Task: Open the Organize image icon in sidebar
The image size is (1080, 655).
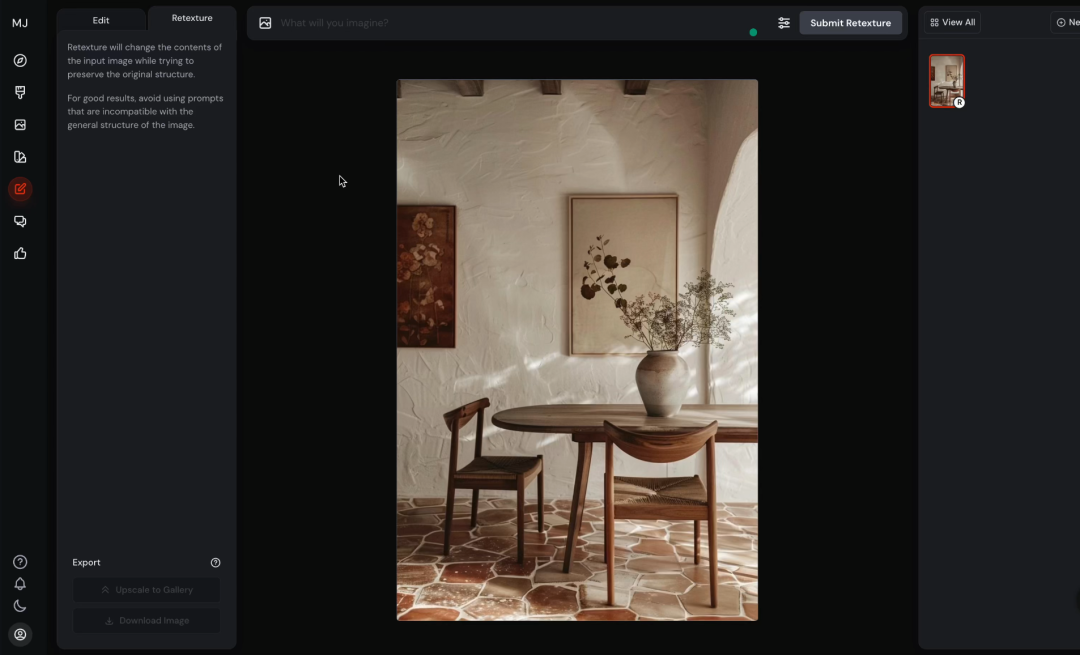Action: (x=20, y=125)
